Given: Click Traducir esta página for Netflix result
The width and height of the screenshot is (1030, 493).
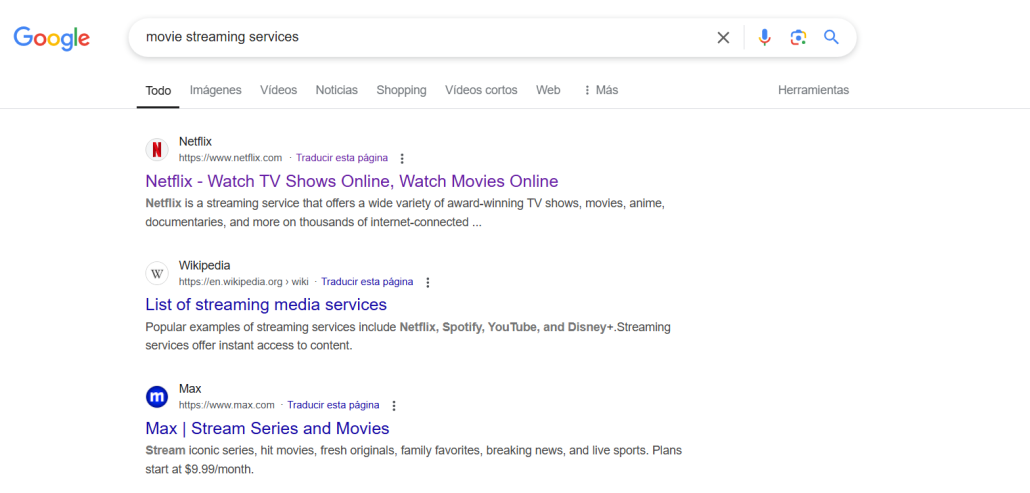Looking at the screenshot, I should coord(342,158).
